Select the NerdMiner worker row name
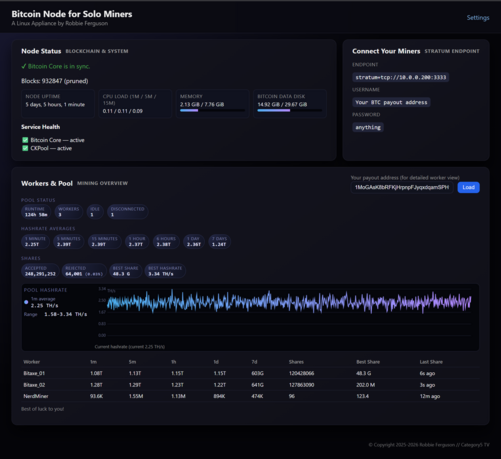Screen dimensions: 501x459 [x=36, y=396]
